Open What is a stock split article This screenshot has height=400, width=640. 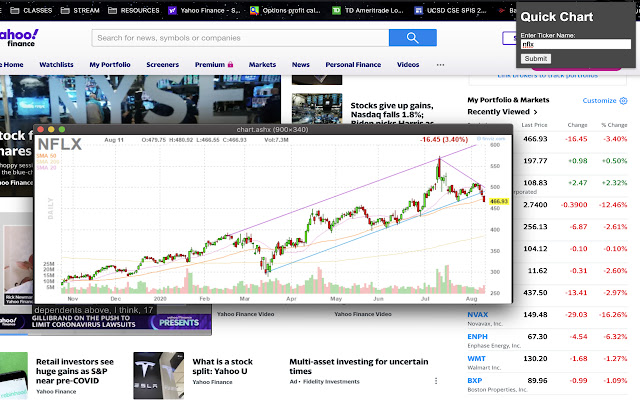click(x=222, y=367)
